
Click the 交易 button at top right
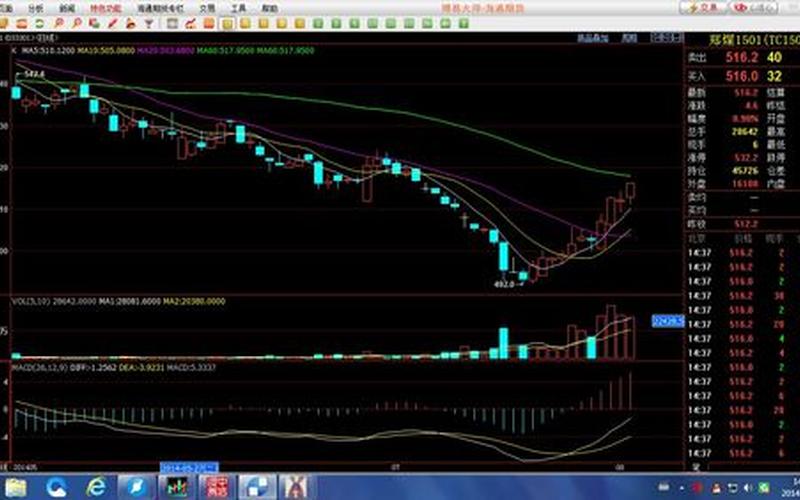(707, 7)
